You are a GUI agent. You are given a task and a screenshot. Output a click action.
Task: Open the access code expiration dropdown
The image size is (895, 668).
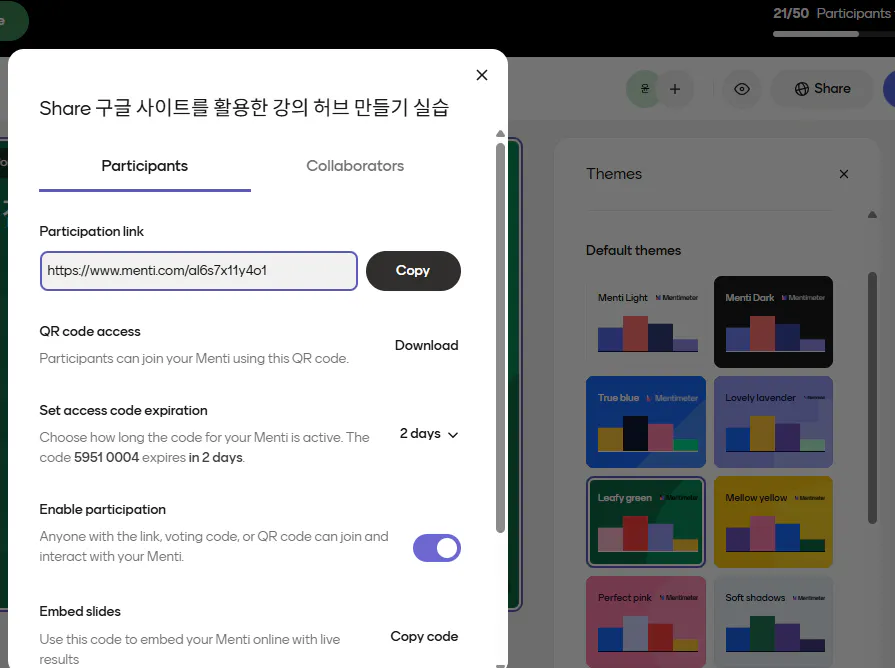[x=428, y=434]
